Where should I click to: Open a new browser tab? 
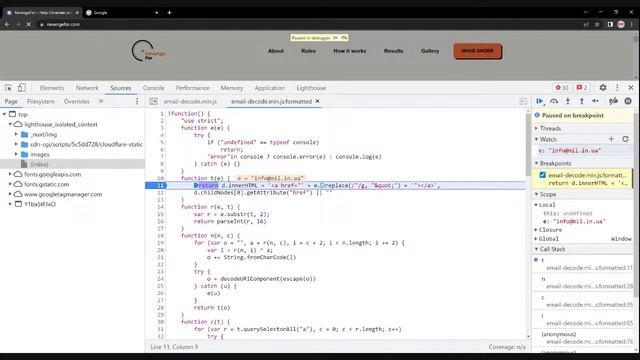169,13
